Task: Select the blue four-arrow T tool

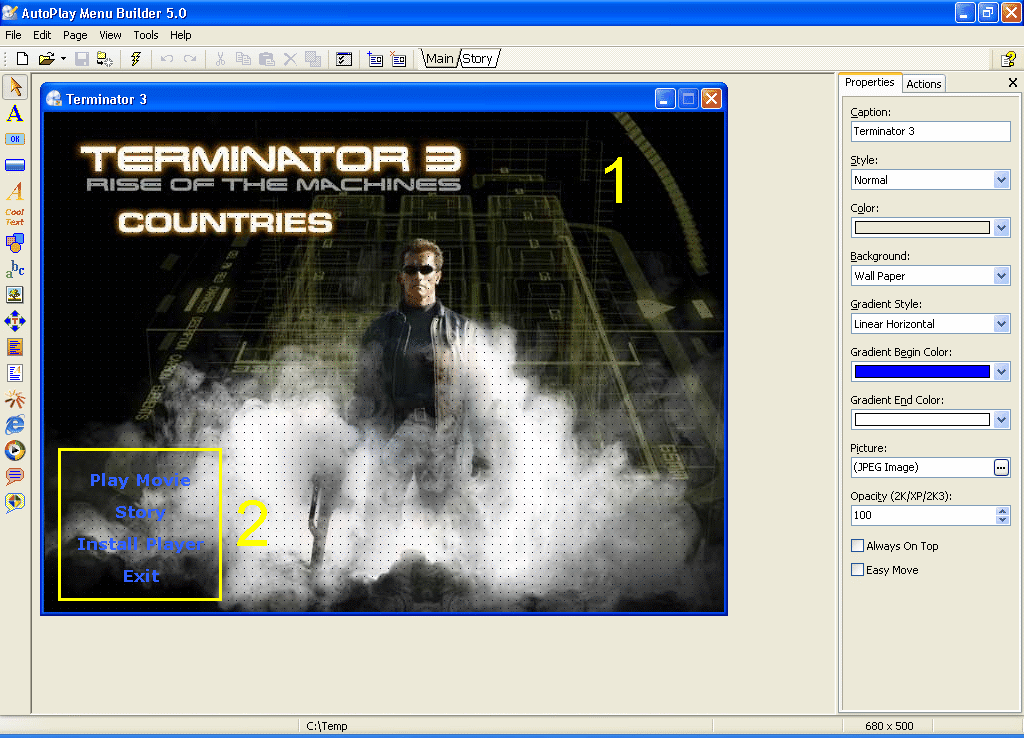Action: tap(15, 321)
